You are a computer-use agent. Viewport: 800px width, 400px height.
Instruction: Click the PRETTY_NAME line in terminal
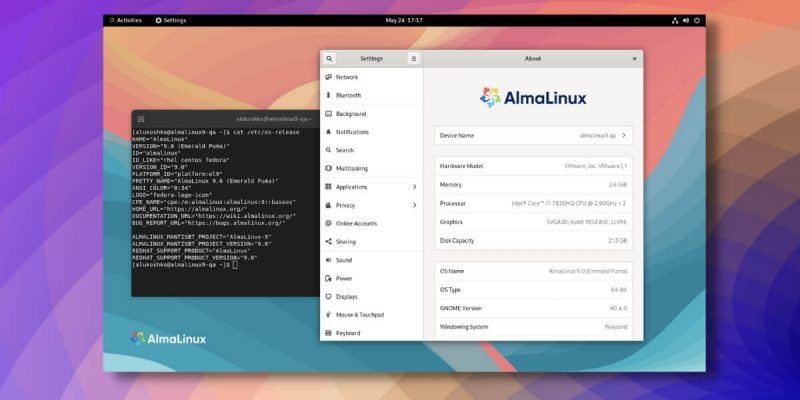(206, 181)
